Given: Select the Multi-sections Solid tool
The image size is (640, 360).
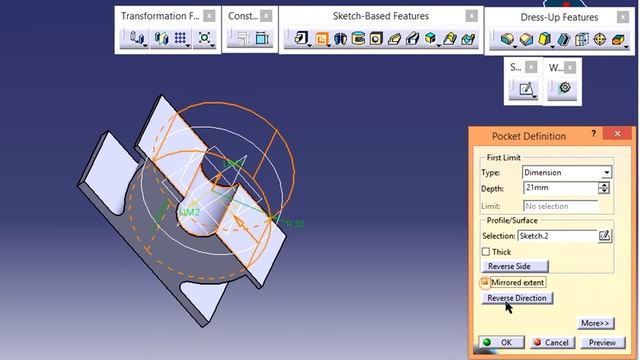Looking at the screenshot, I should click(x=450, y=39).
